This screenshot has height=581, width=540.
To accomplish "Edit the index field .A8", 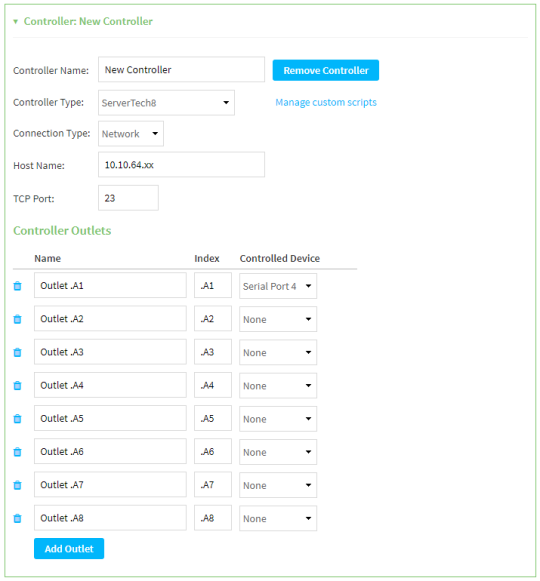I will [x=213, y=518].
